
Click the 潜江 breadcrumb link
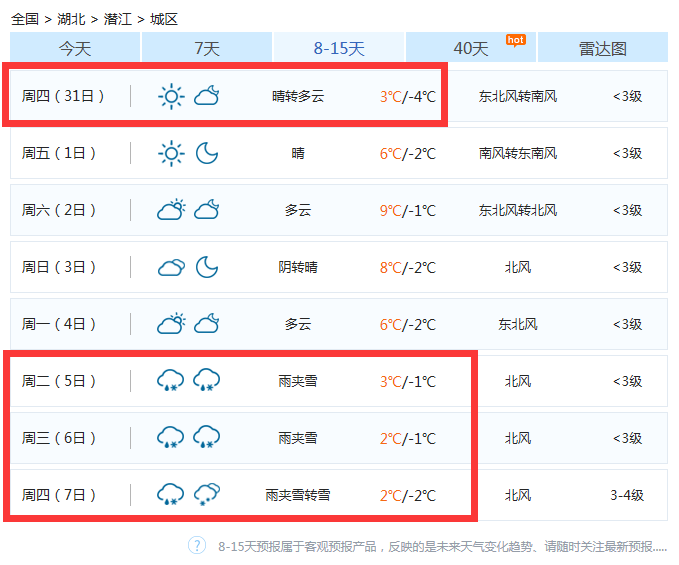coord(118,19)
